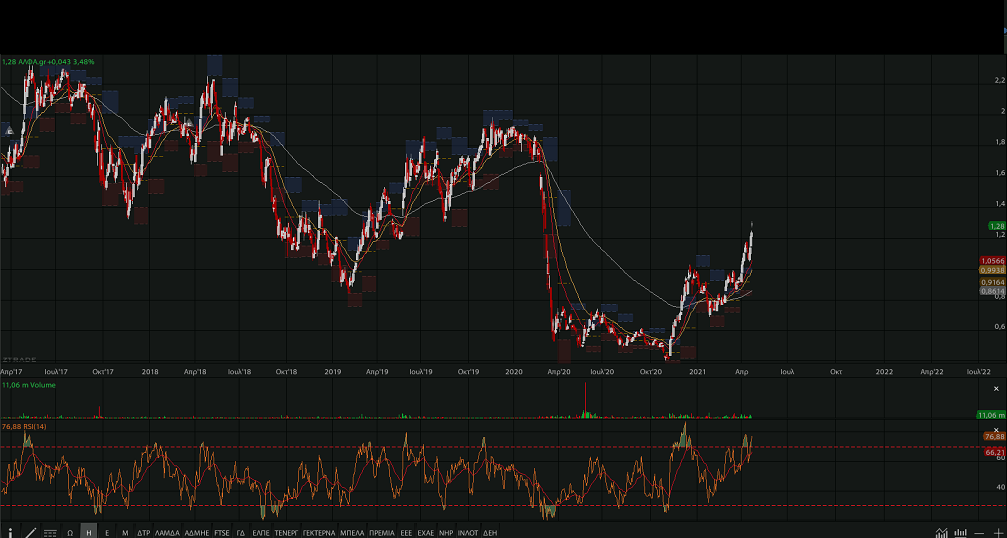
Task: Open the chart type icon
Action: click(x=941, y=532)
